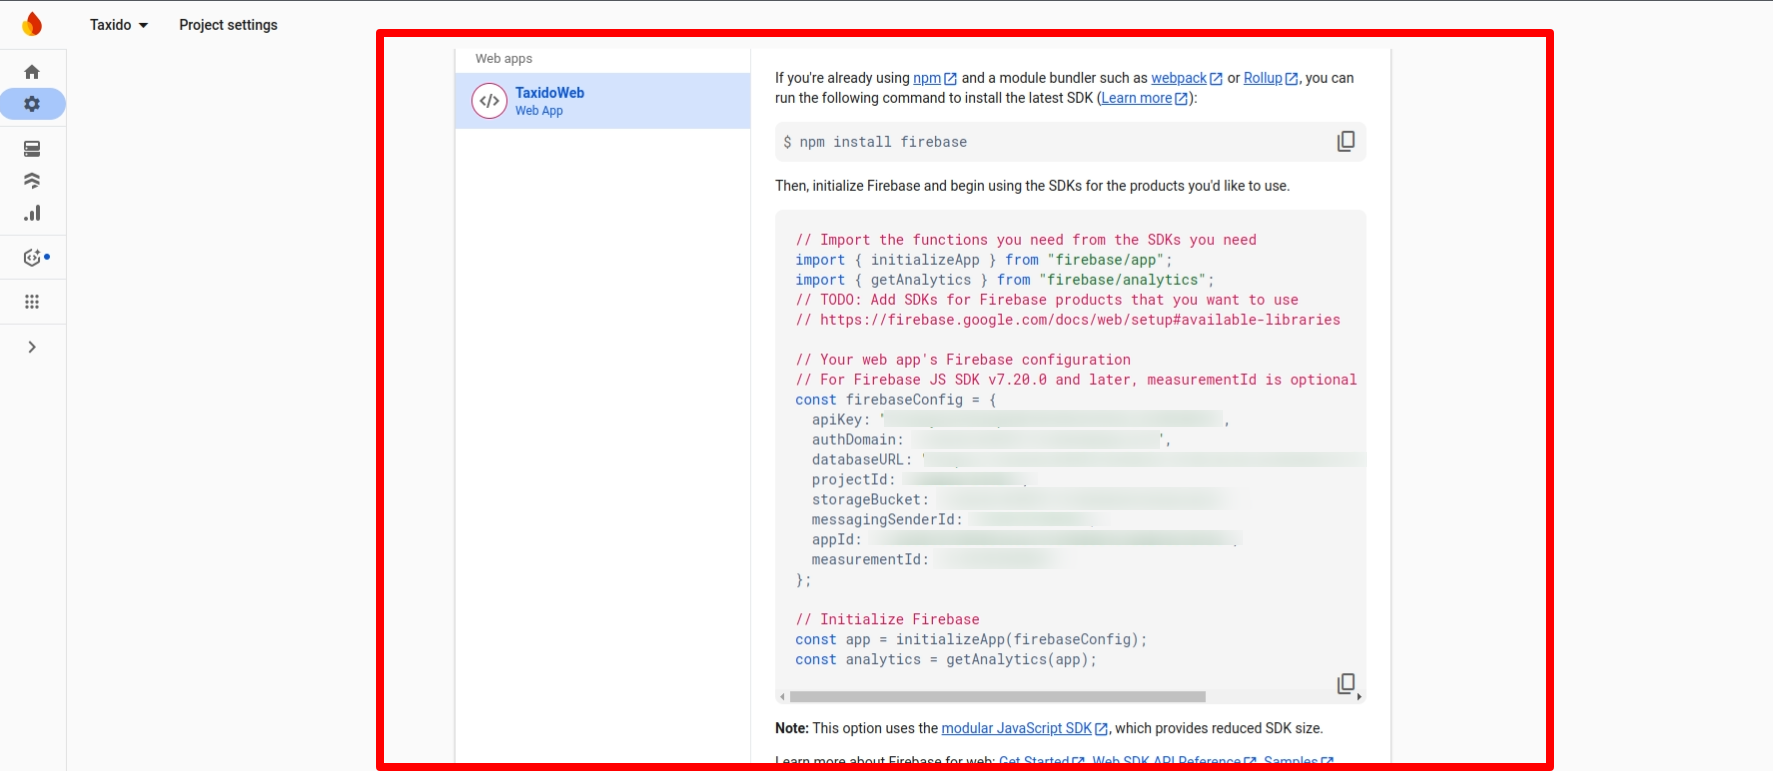Expand the sidebar navigation chevron

click(32, 347)
